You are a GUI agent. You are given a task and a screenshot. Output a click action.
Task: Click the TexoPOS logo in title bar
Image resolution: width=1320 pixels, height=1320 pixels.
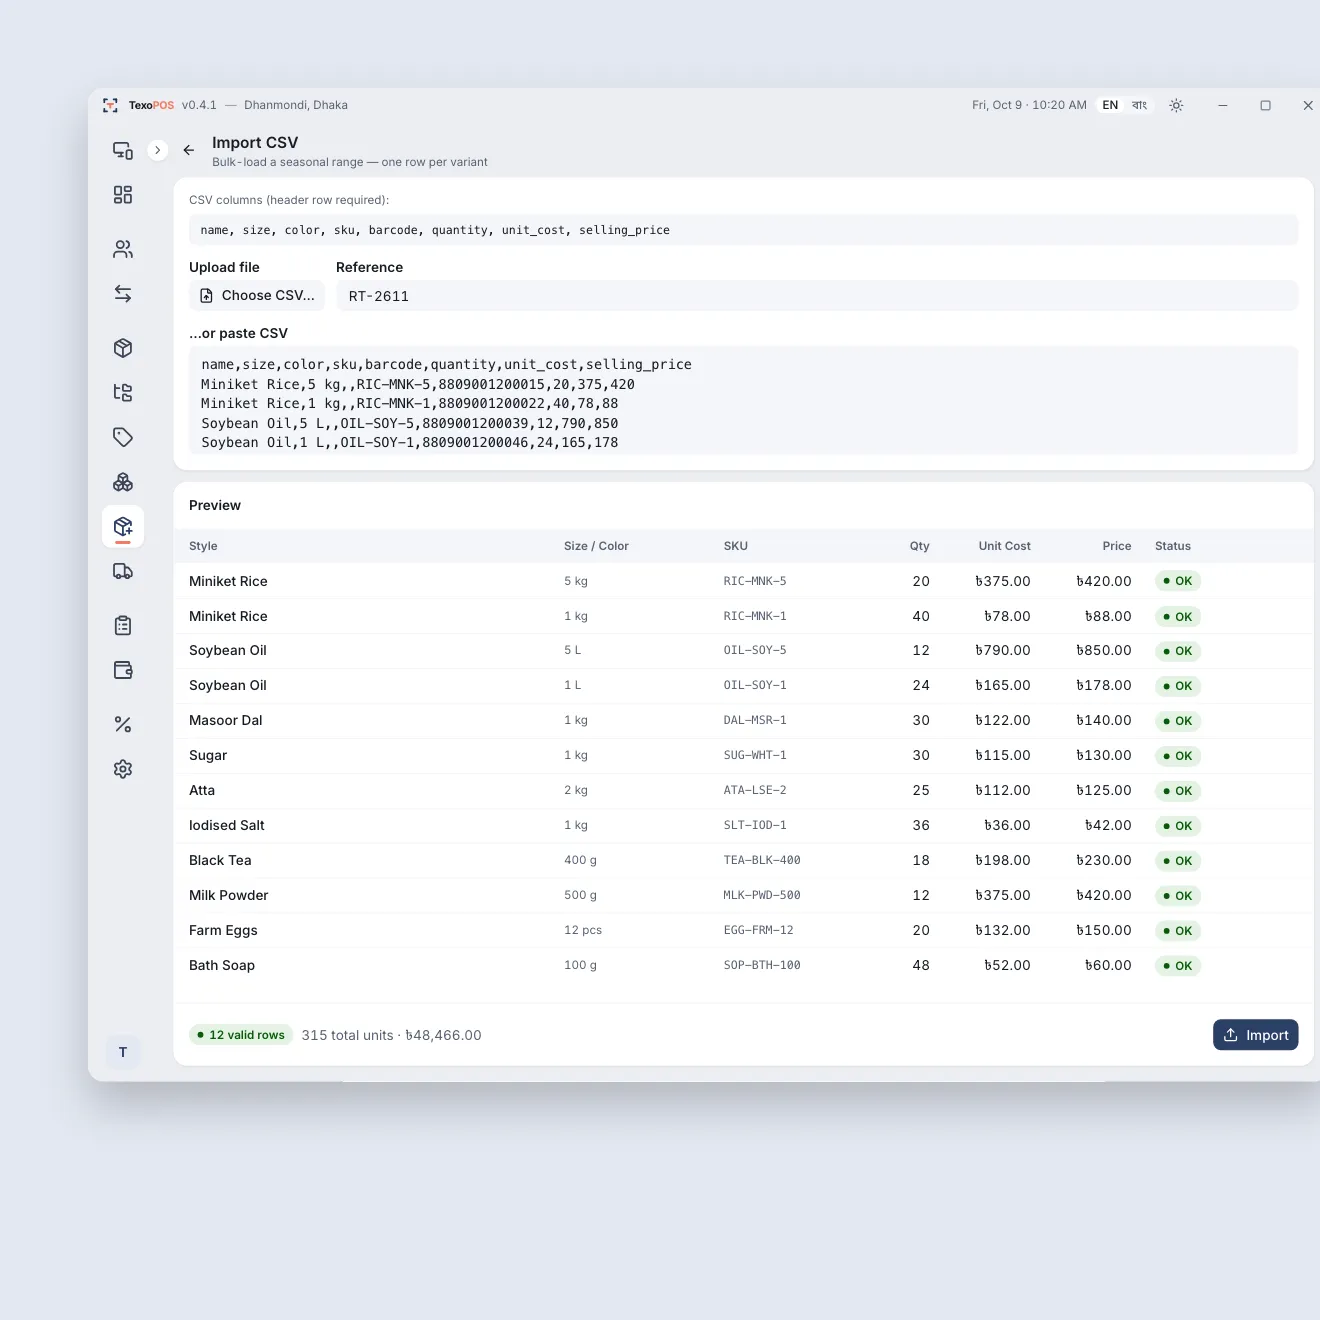pos(138,105)
